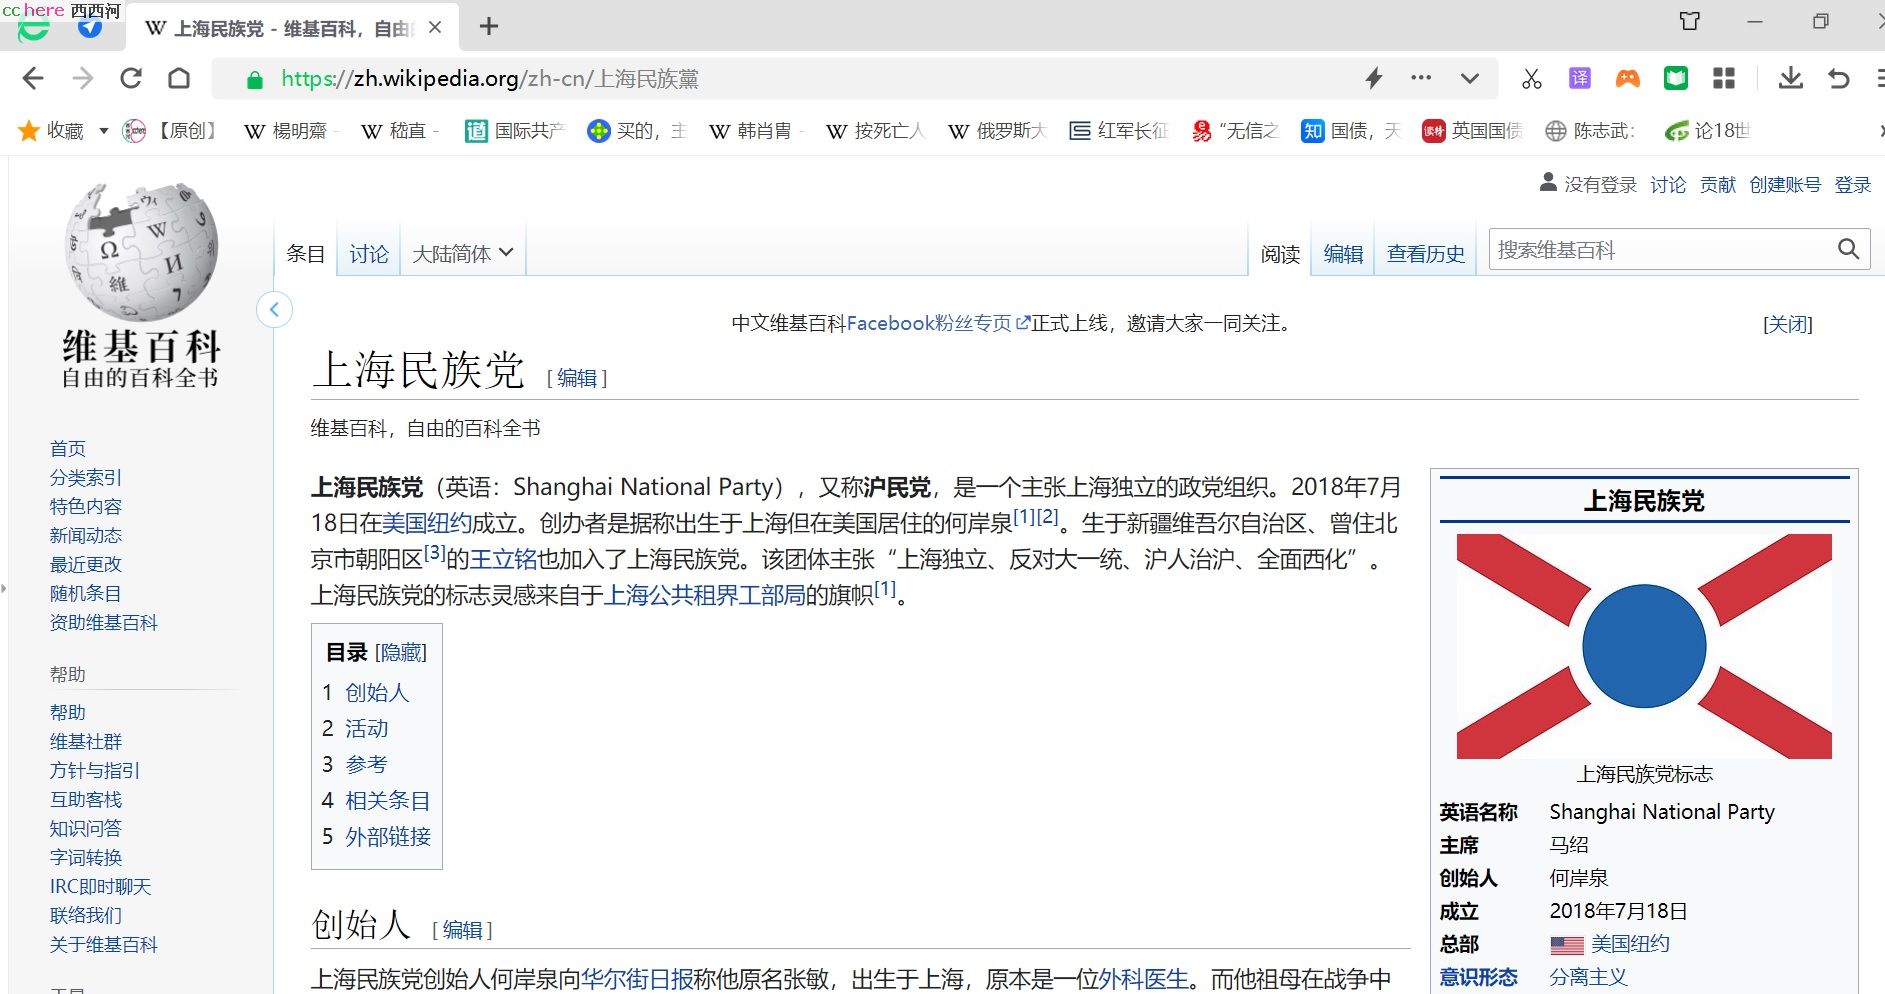This screenshot has width=1885, height=994.
Task: Open sidebar 首页 link
Action: [x=68, y=449]
